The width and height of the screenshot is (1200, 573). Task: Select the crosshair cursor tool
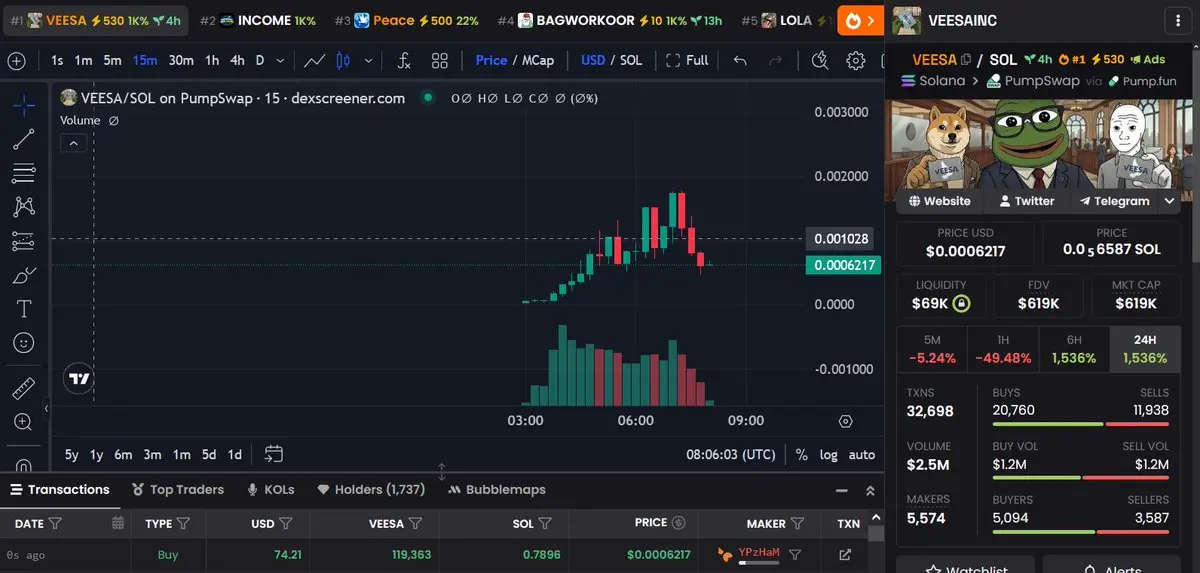click(x=24, y=105)
